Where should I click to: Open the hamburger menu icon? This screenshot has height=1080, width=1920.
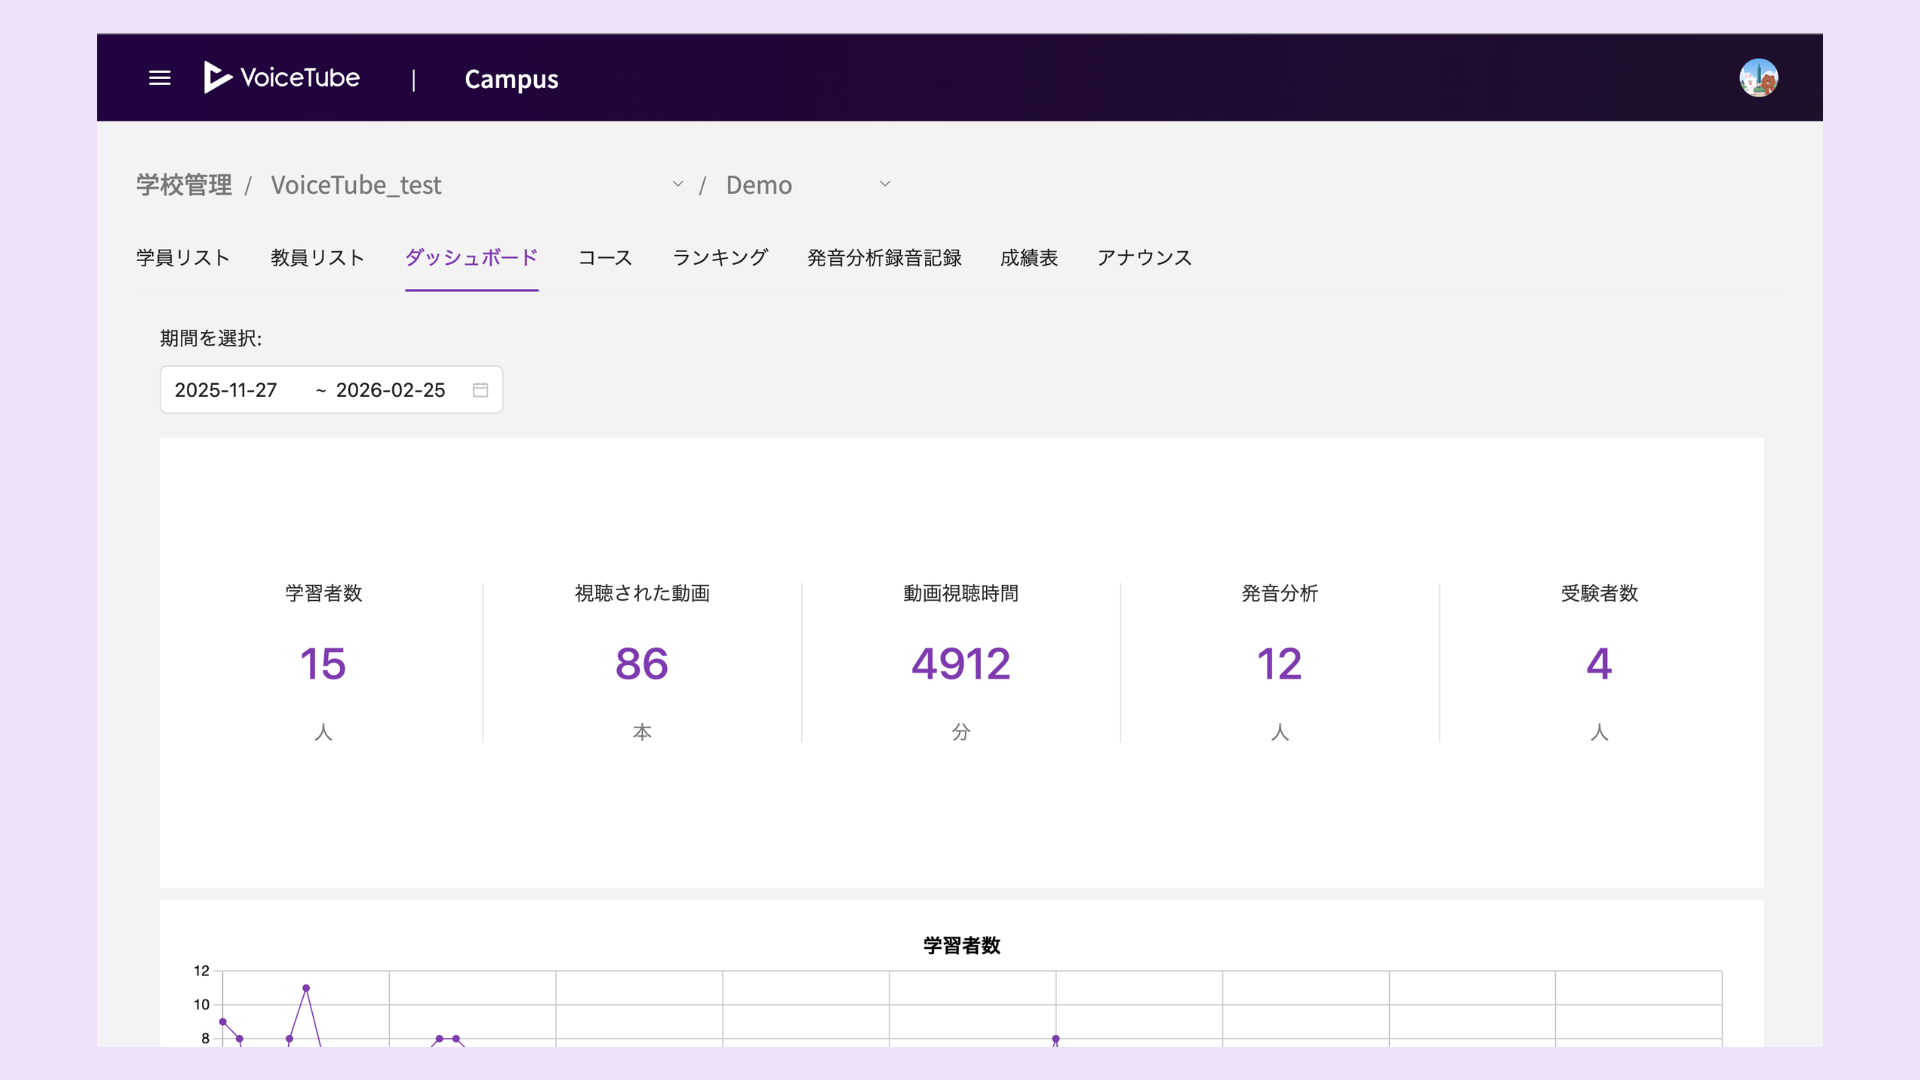coord(160,78)
